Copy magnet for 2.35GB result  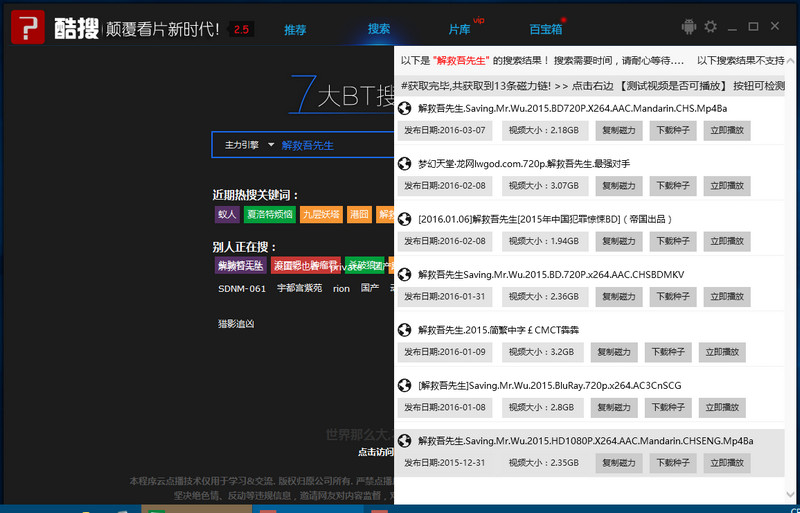pos(619,463)
